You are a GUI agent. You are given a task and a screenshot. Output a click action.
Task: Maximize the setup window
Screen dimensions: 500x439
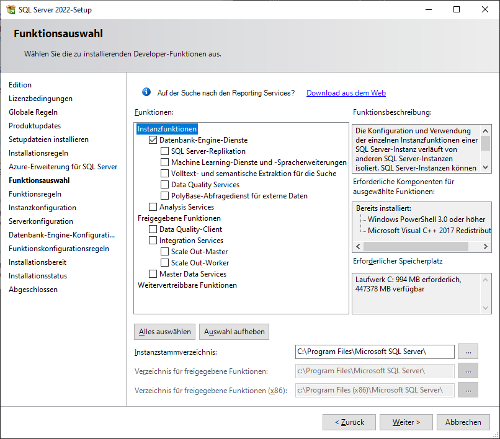tap(457, 9)
